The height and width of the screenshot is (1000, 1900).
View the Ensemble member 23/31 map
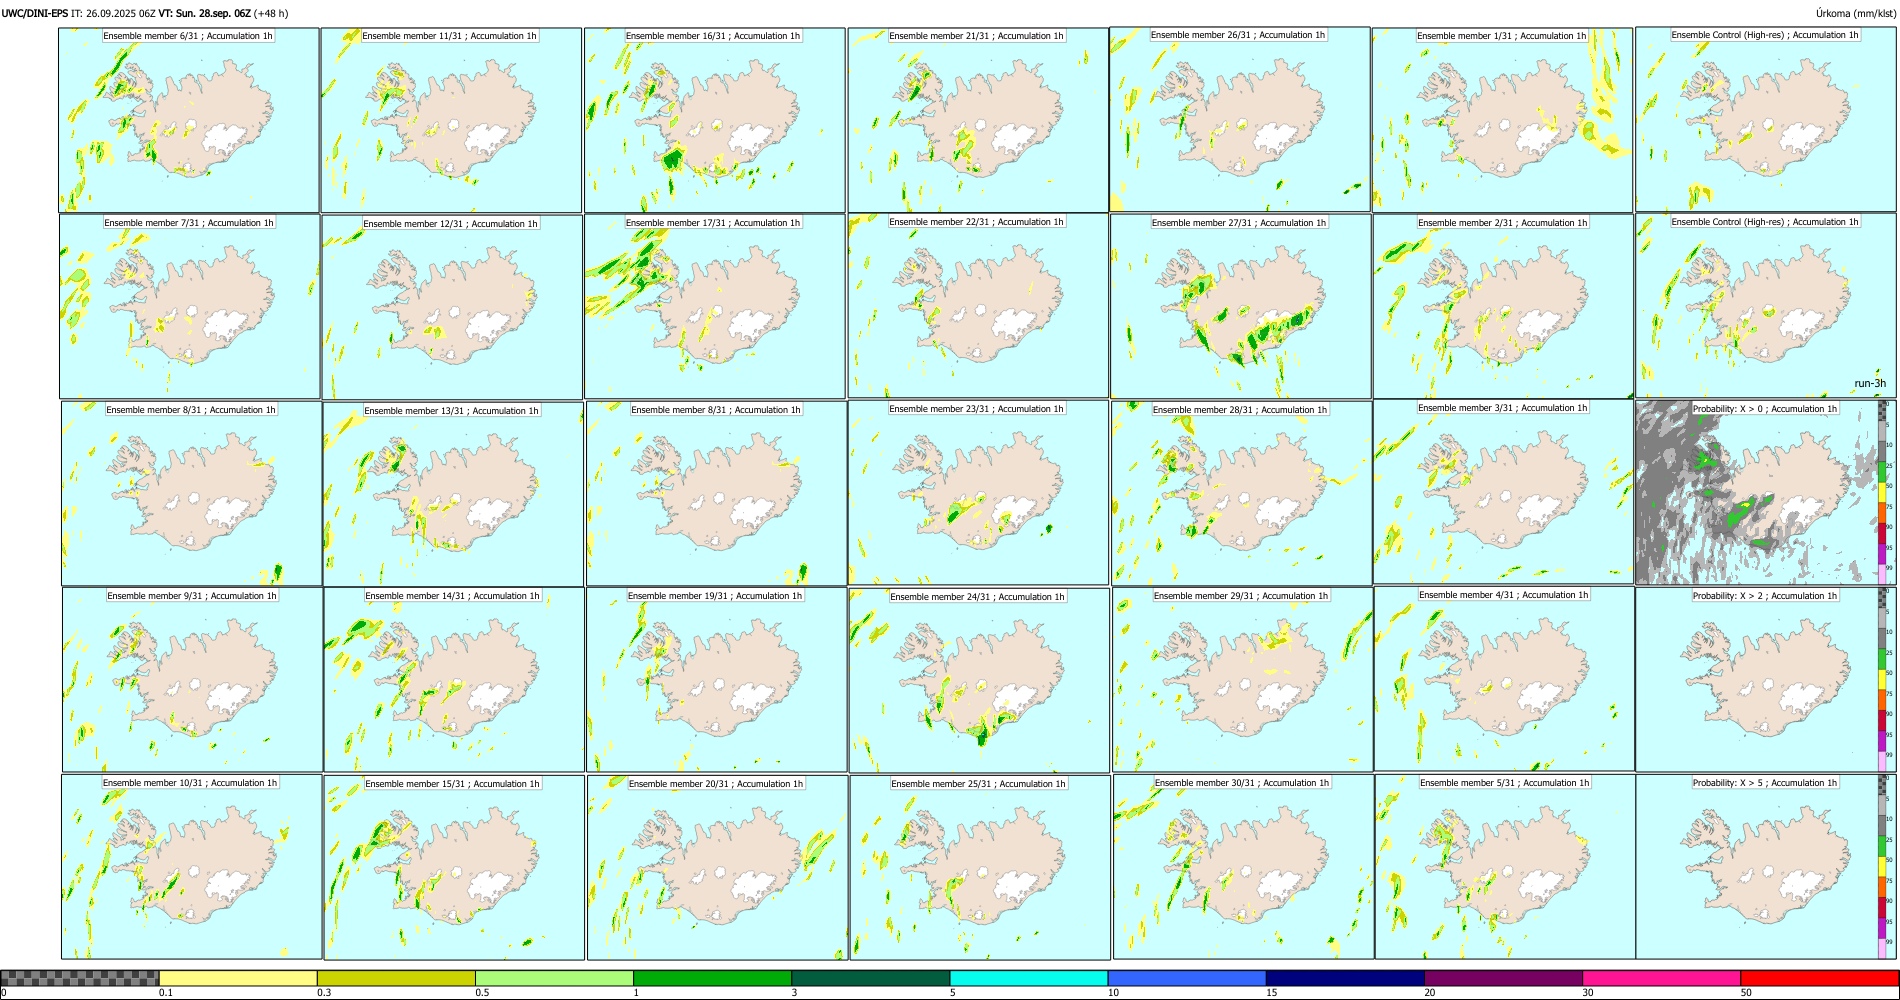[x=978, y=493]
